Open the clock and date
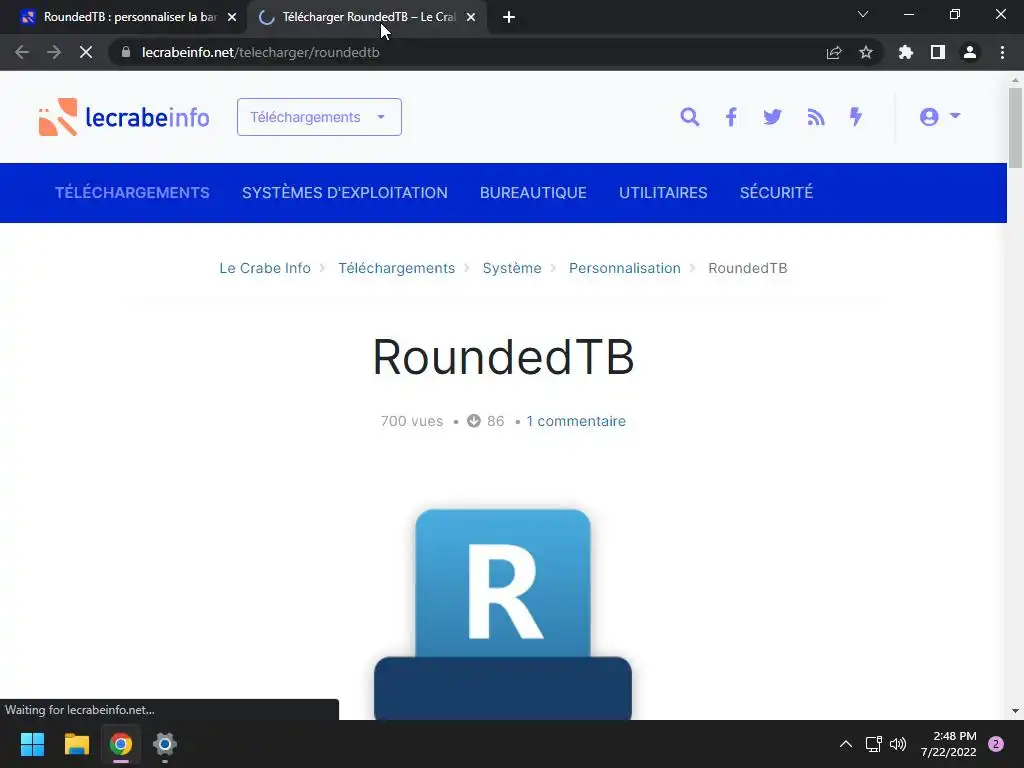The width and height of the screenshot is (1024, 768). click(x=949, y=744)
